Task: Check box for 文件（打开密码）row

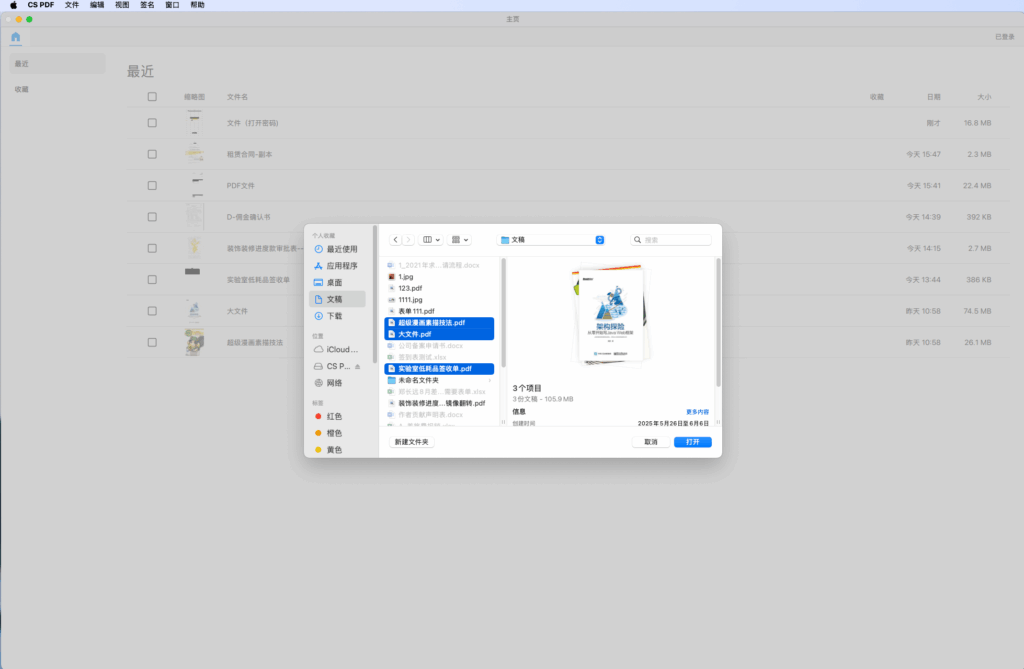Action: 152,123
